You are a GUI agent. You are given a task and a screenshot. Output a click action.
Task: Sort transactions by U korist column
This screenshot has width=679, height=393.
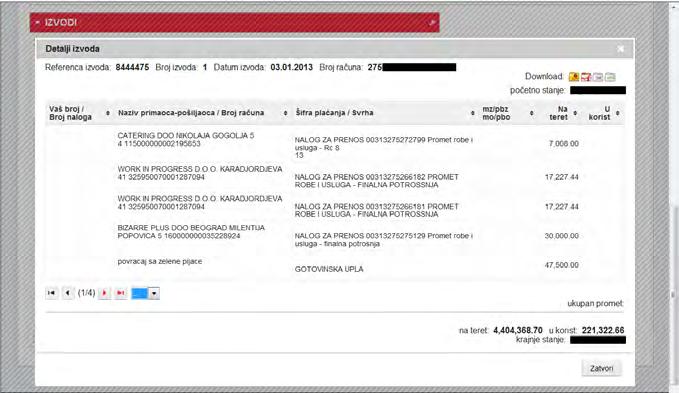click(618, 113)
